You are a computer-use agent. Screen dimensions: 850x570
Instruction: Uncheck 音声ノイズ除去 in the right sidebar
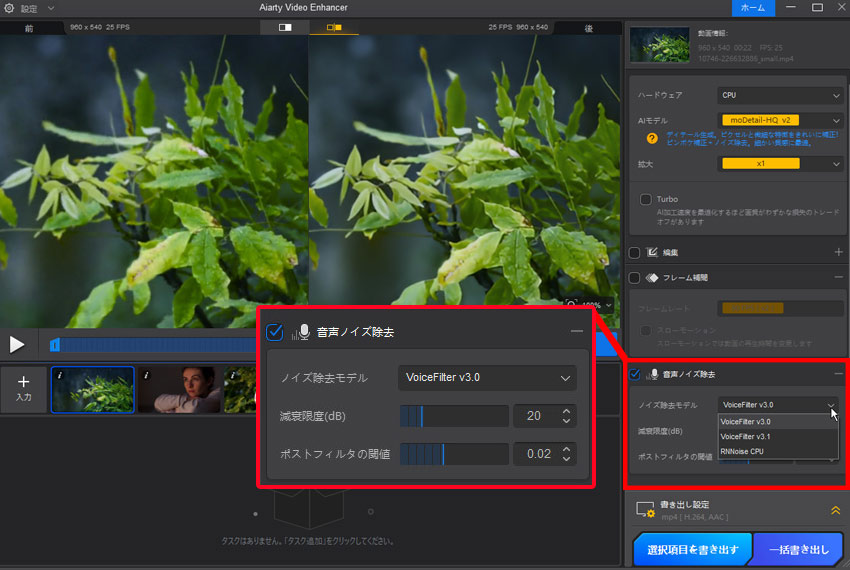(x=635, y=374)
